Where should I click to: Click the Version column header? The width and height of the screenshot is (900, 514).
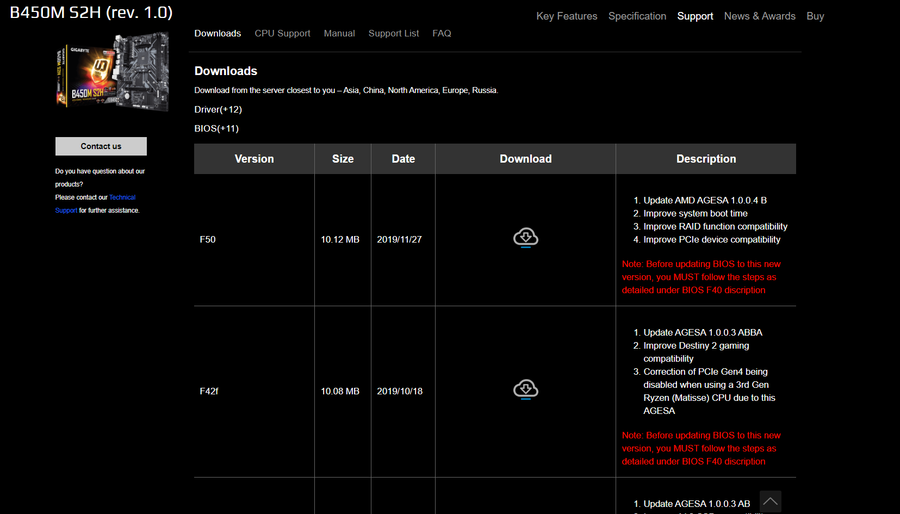tap(254, 159)
